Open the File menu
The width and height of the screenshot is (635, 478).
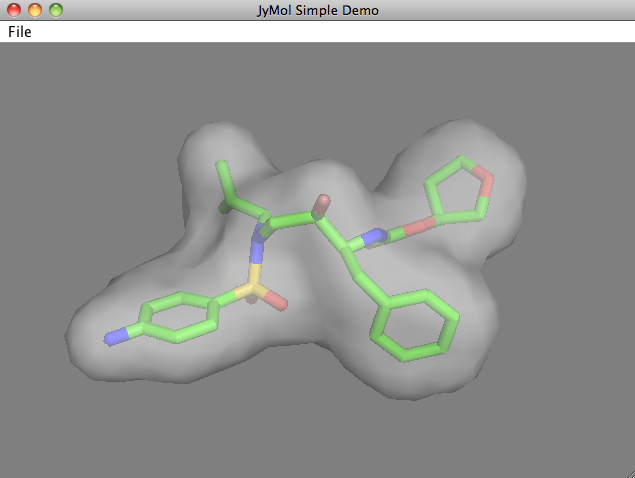20,32
